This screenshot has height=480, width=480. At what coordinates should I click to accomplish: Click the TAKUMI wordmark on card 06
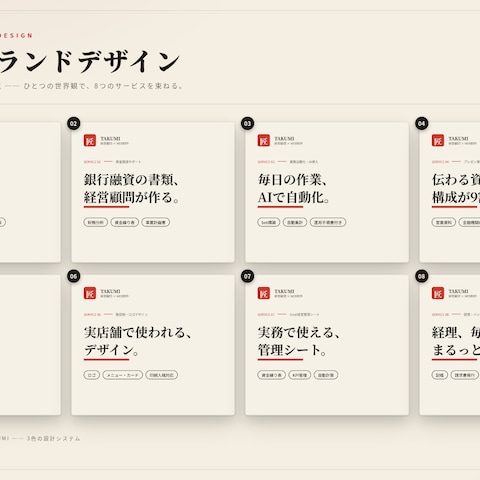[110, 291]
